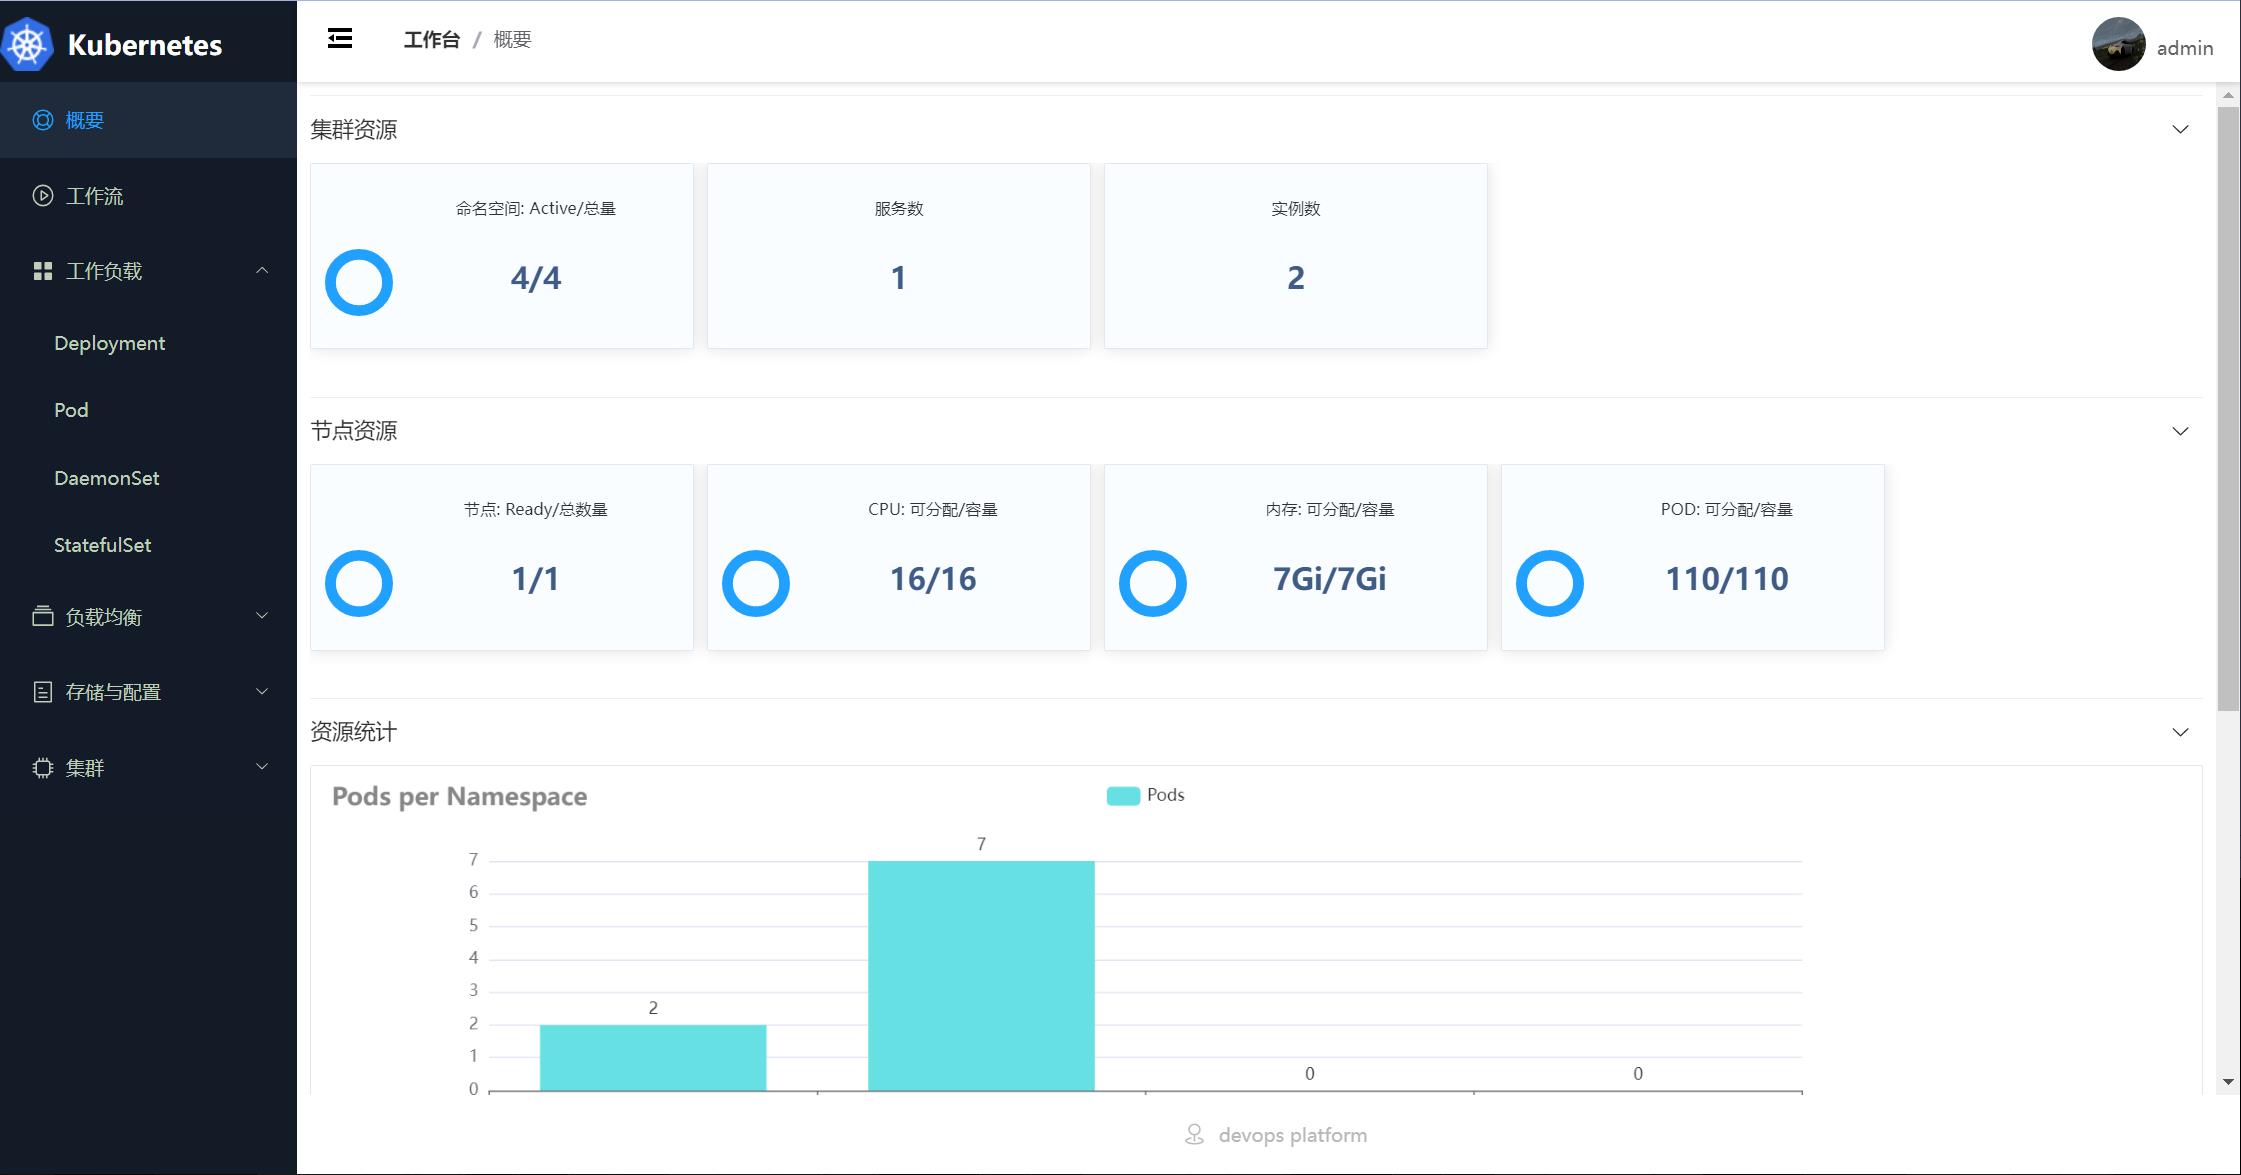Click the 工作台 breadcrumb link
The height and width of the screenshot is (1175, 2241).
point(431,40)
